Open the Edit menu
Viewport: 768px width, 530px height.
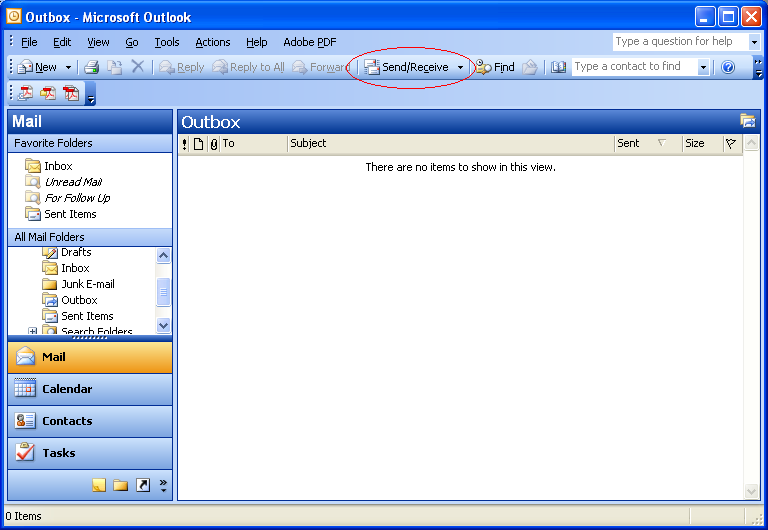point(62,42)
